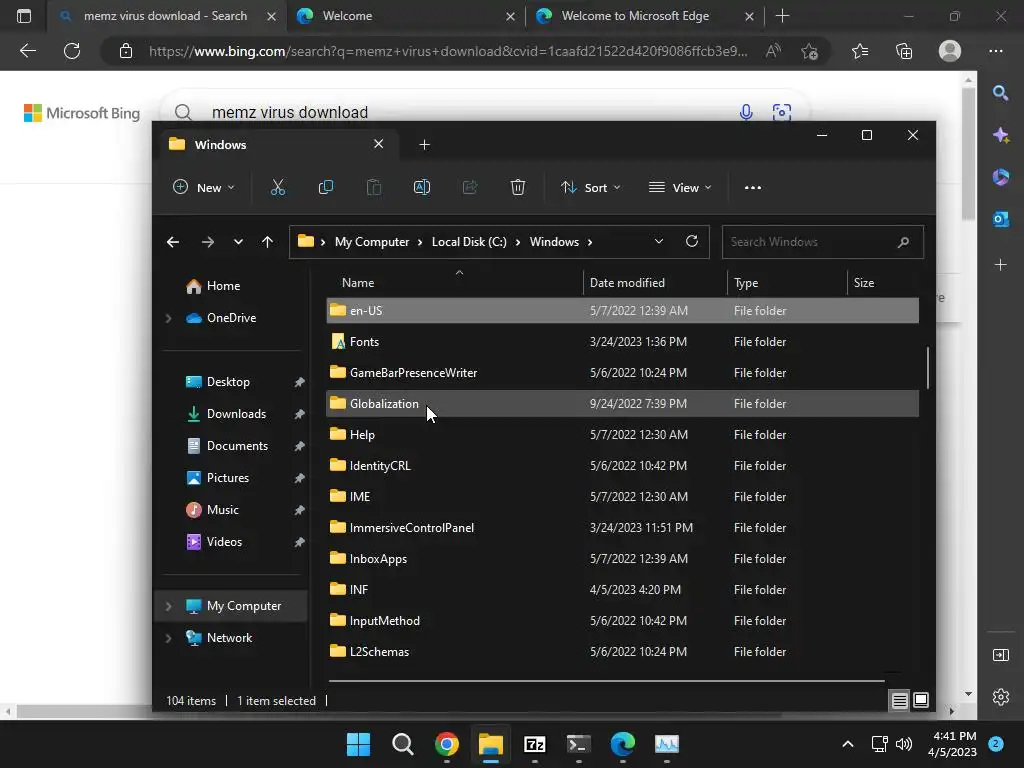1024x768 pixels.
Task: Refresh the Windows folder listing
Action: 692,241
